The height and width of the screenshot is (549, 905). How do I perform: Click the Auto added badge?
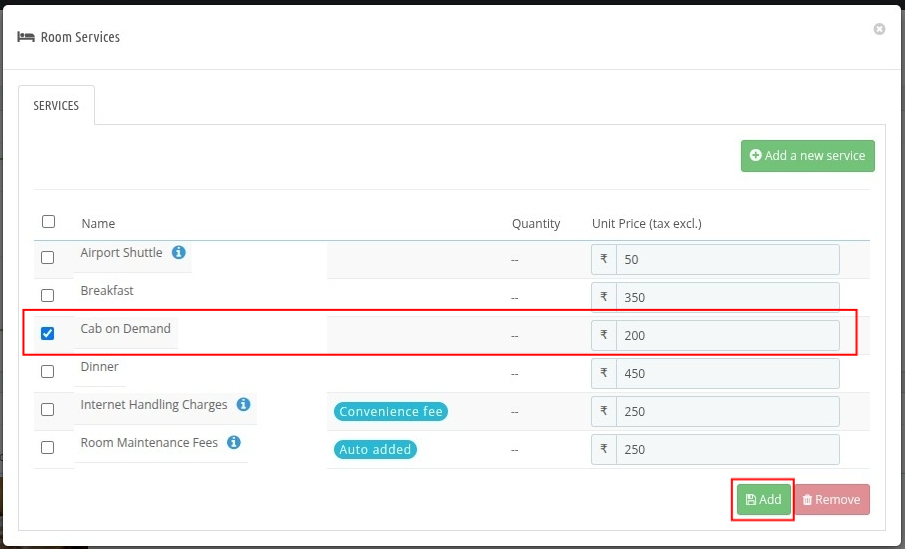pyautogui.click(x=375, y=450)
